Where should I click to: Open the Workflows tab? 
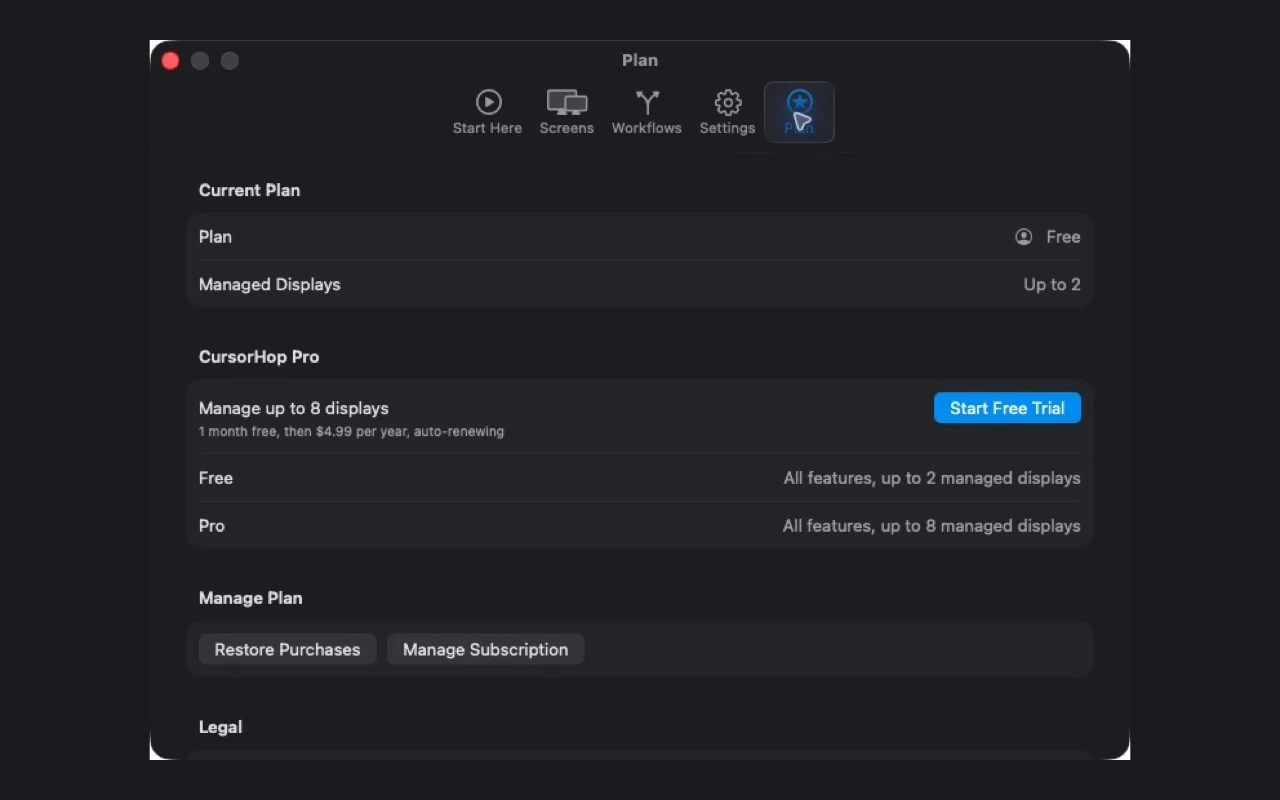pyautogui.click(x=647, y=112)
